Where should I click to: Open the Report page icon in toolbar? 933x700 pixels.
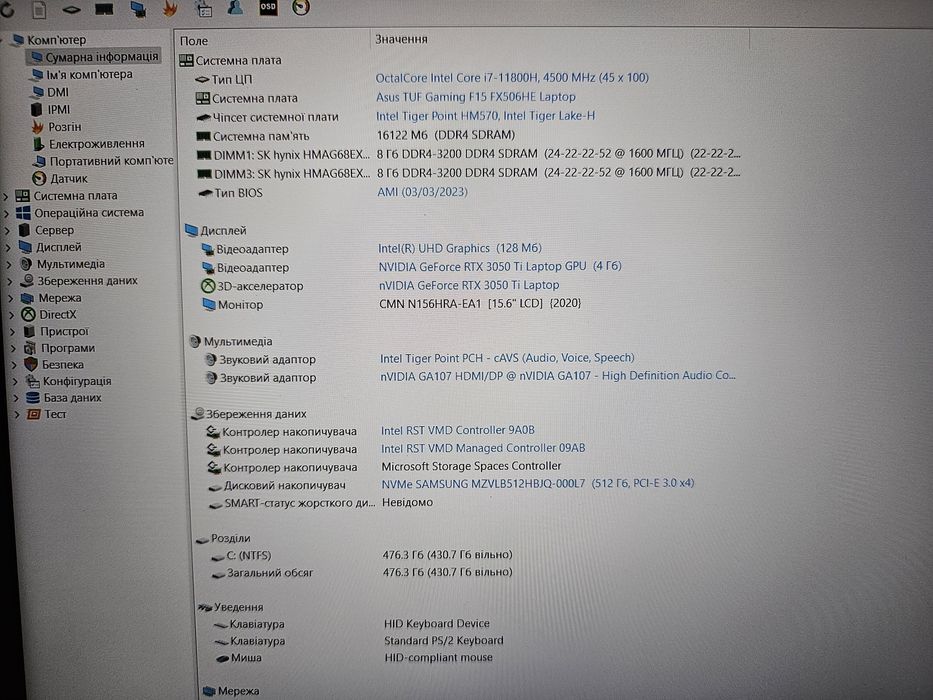click(x=39, y=10)
